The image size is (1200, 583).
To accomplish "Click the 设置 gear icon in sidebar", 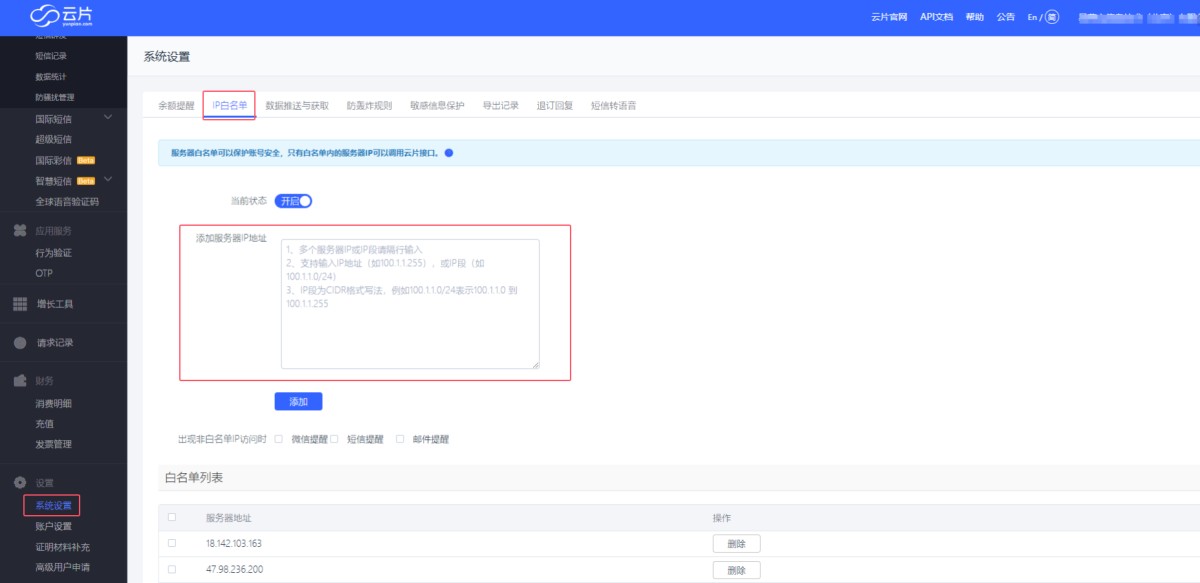I will (x=19, y=483).
